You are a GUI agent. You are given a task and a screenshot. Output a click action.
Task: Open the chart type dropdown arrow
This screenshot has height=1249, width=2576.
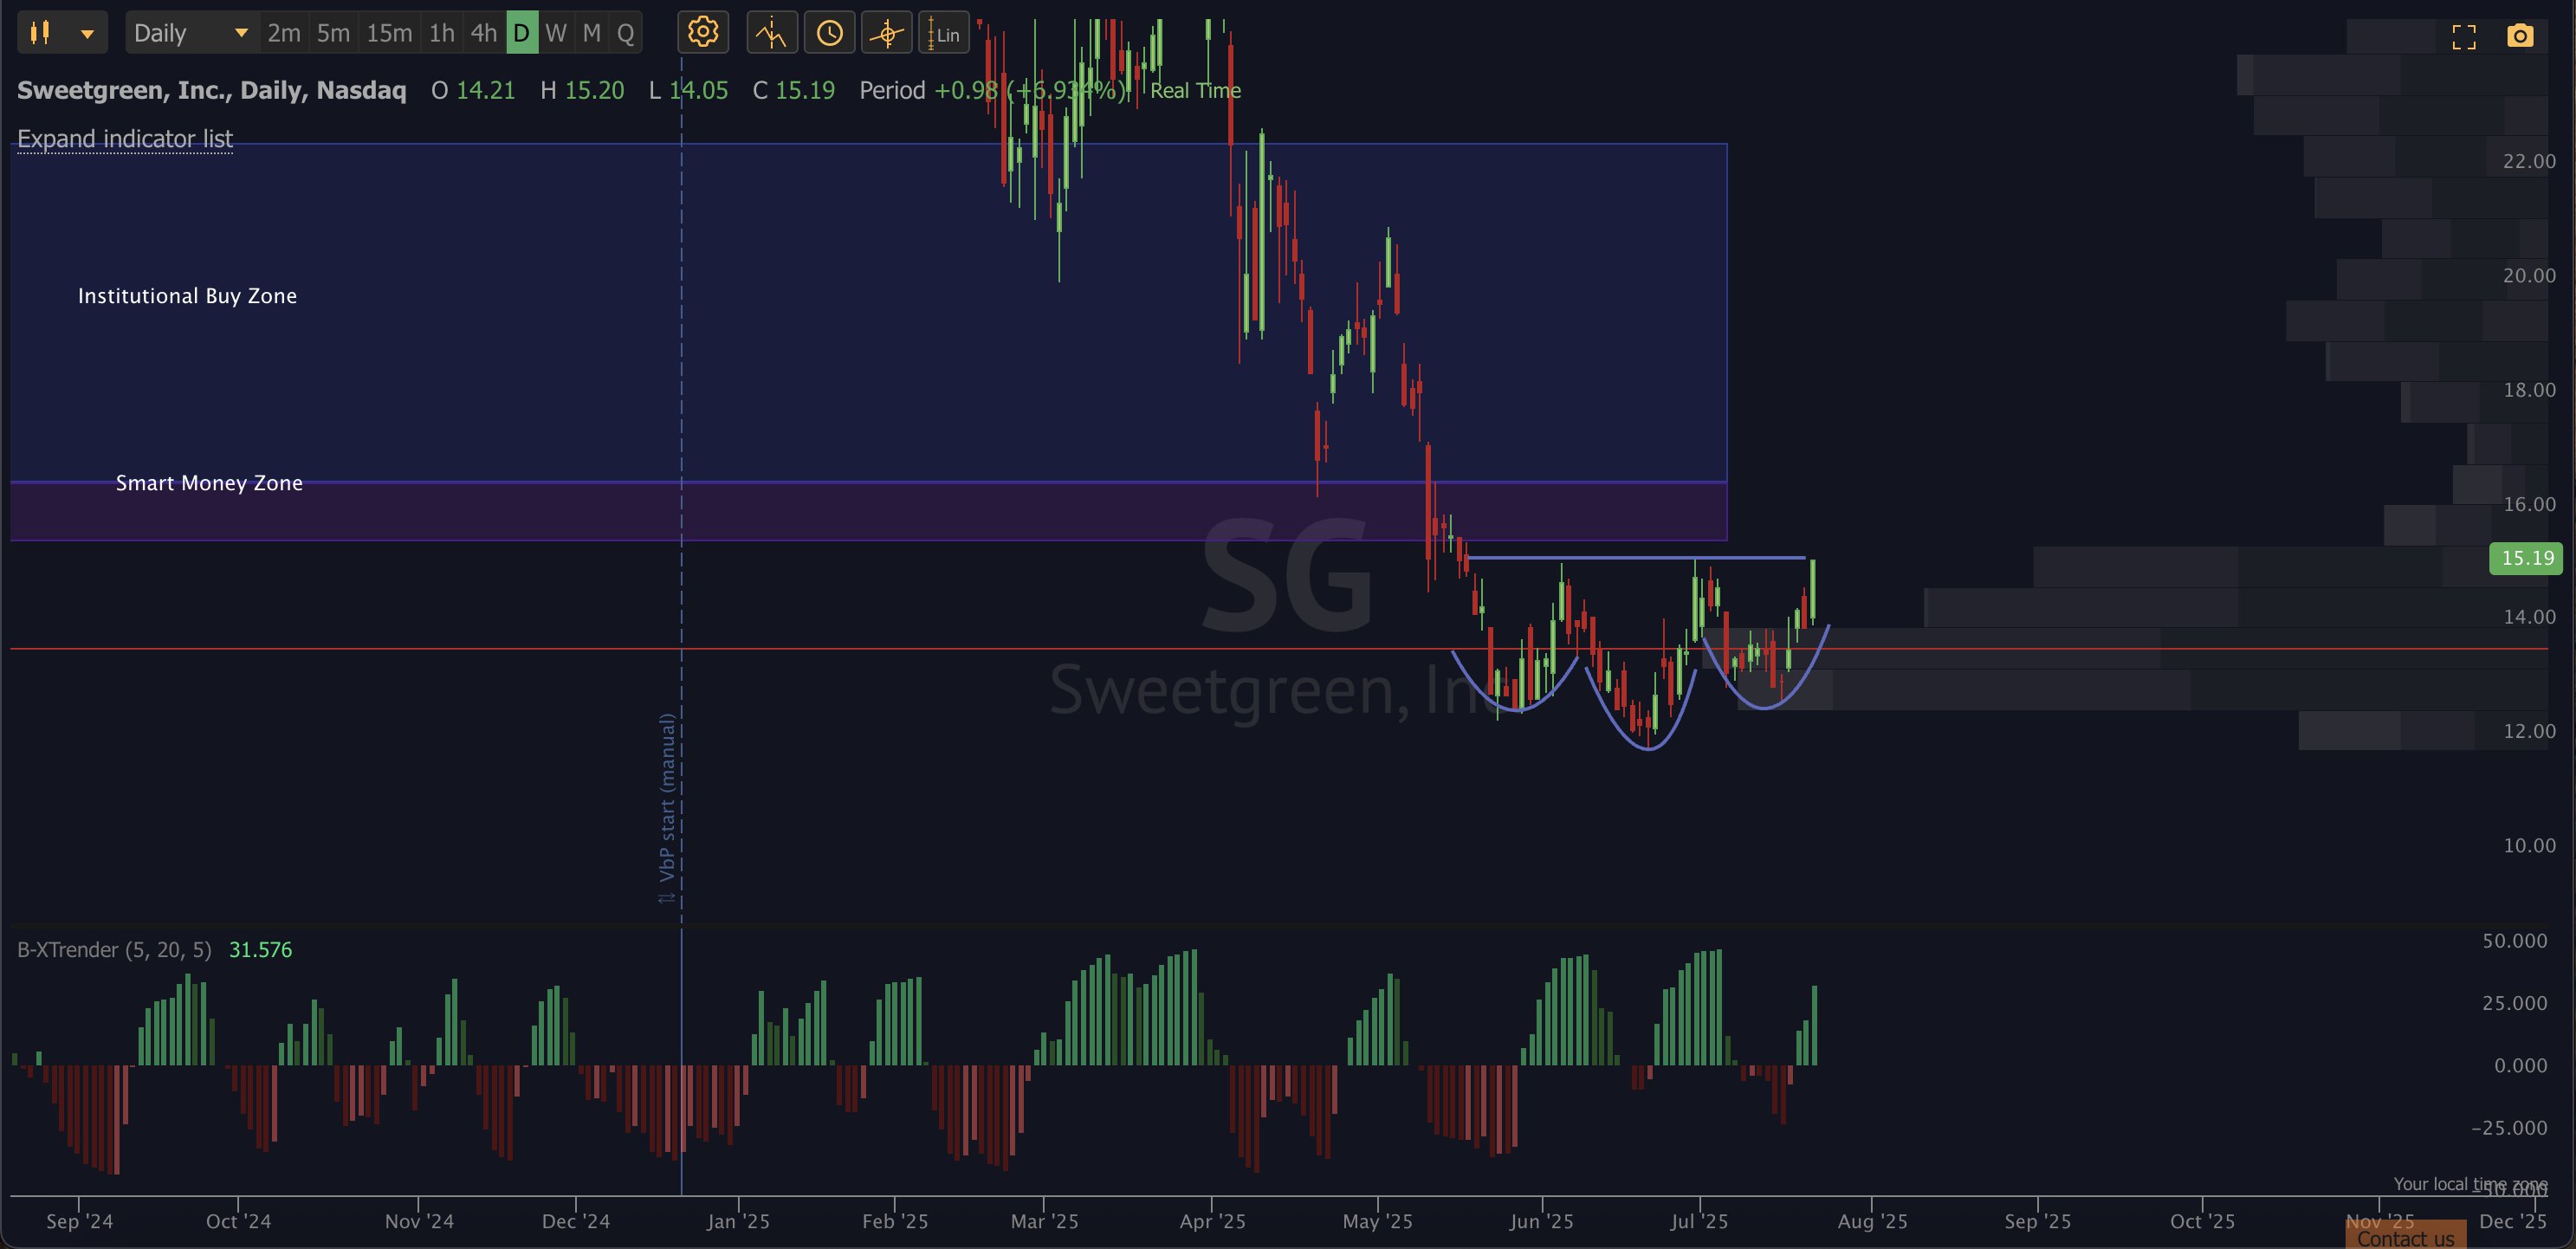[88, 33]
